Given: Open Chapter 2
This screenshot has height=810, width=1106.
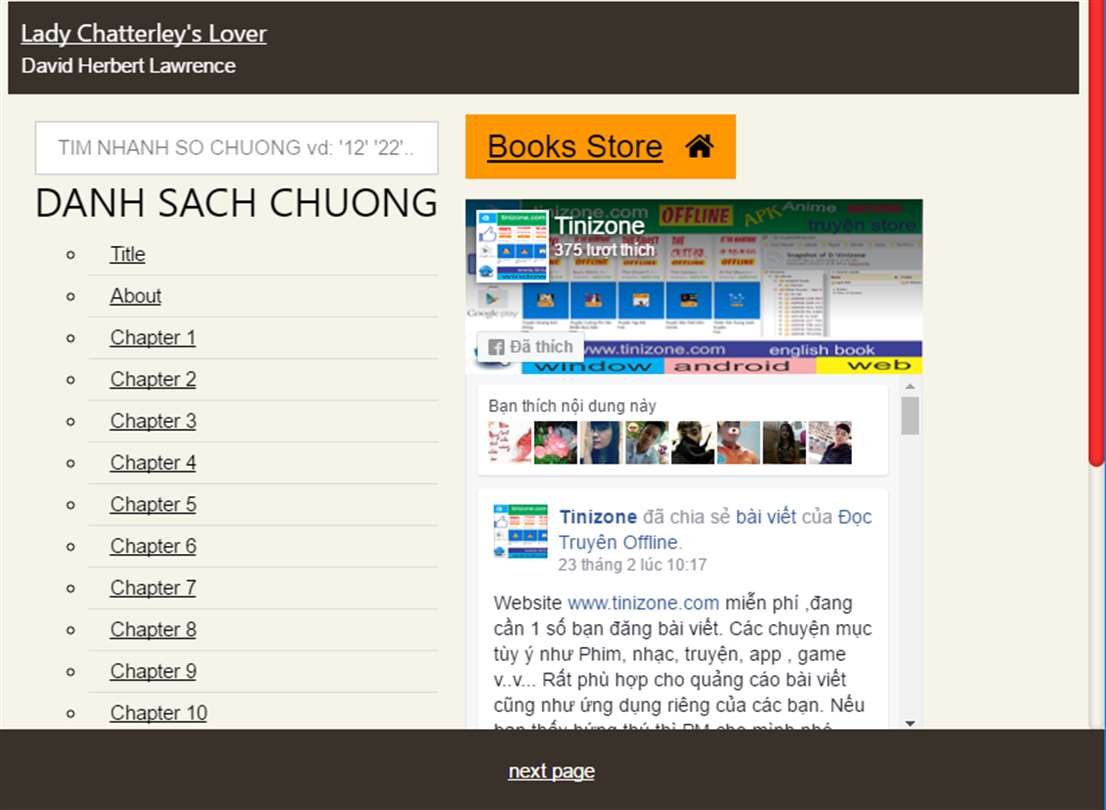Looking at the screenshot, I should [153, 379].
